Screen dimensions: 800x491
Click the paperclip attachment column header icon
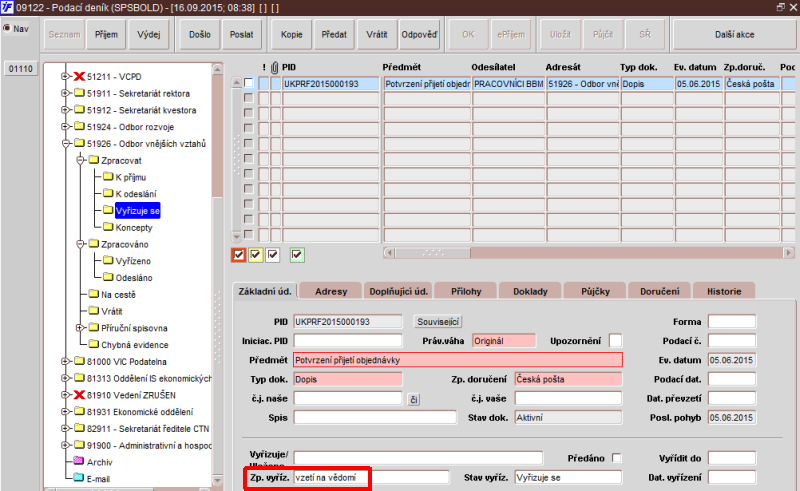pos(274,67)
